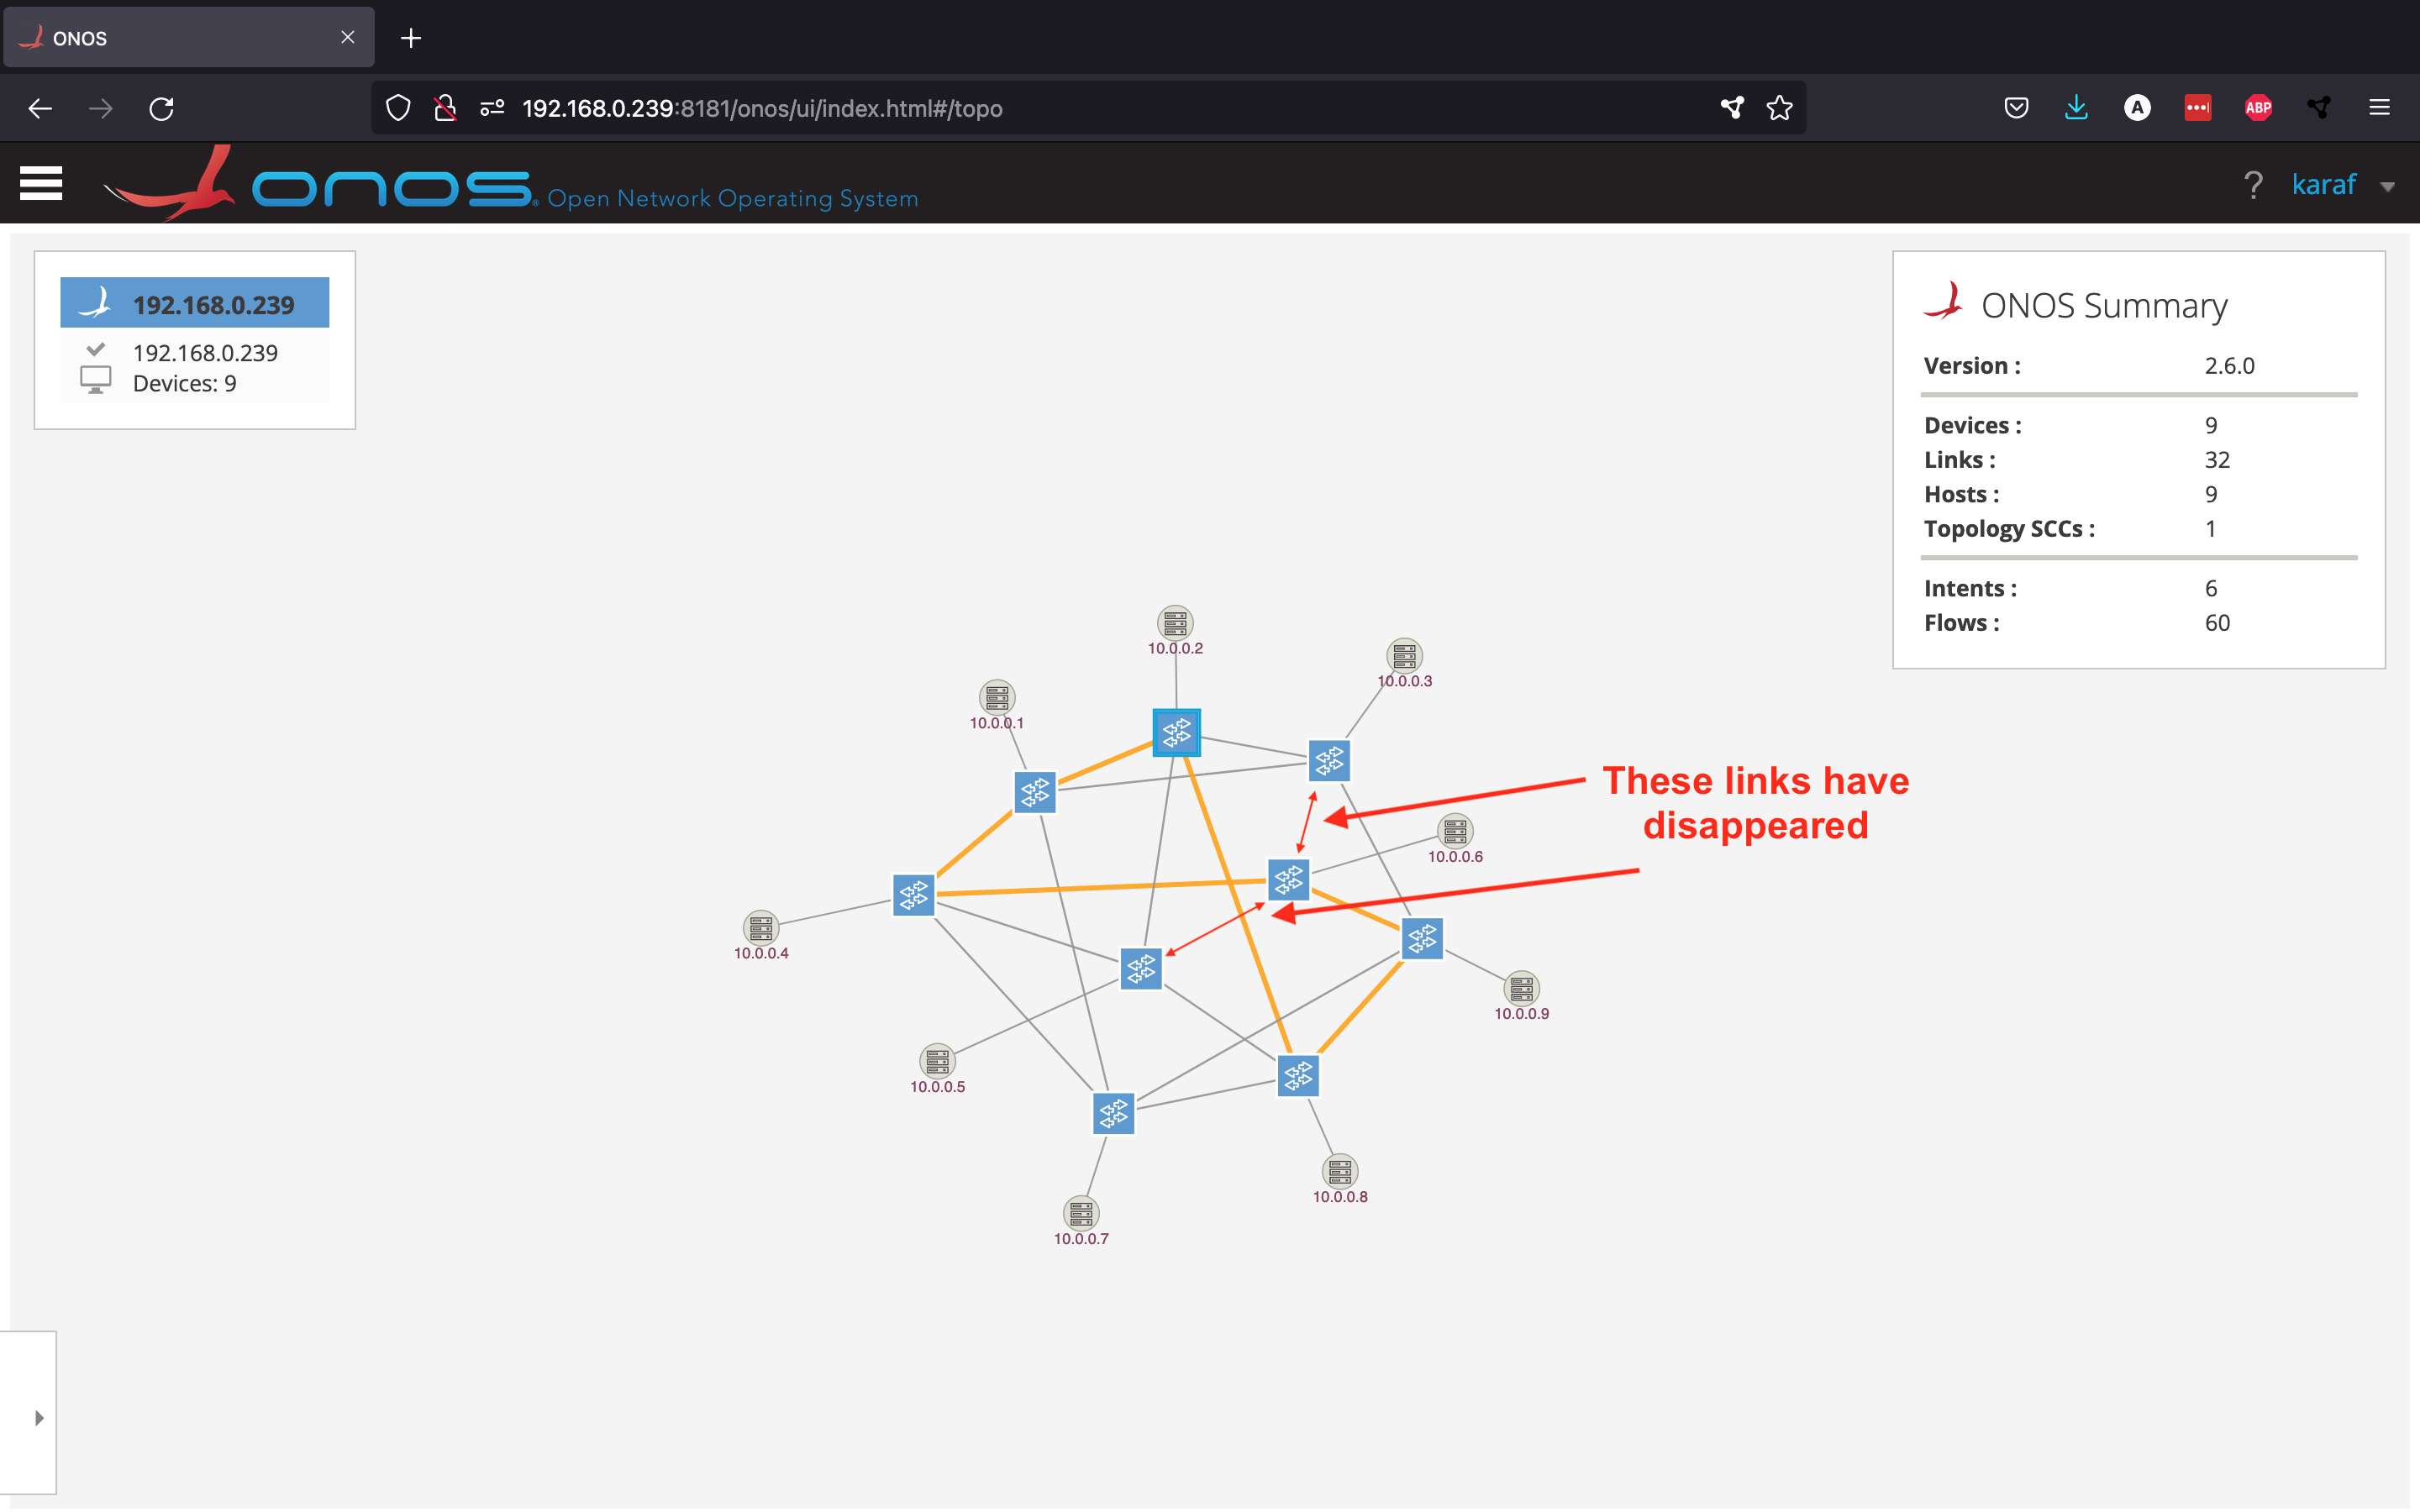Select host 10.0.0.7 icon
Viewport: 2420px width, 1512px height.
1080,1213
